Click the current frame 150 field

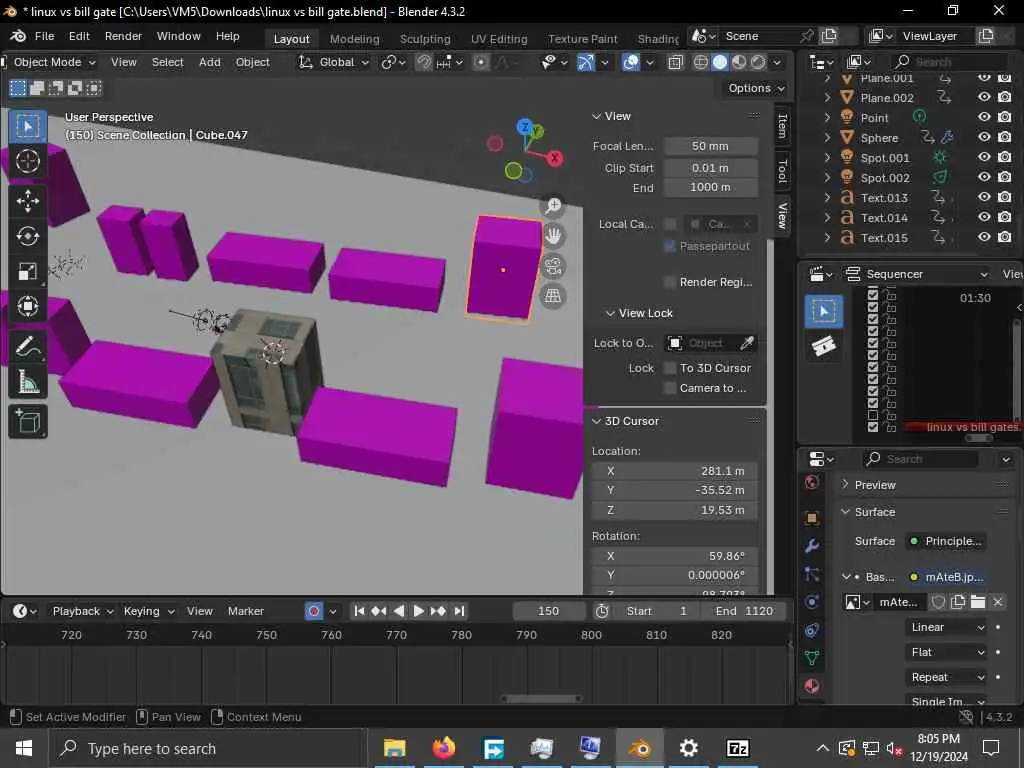coord(549,611)
